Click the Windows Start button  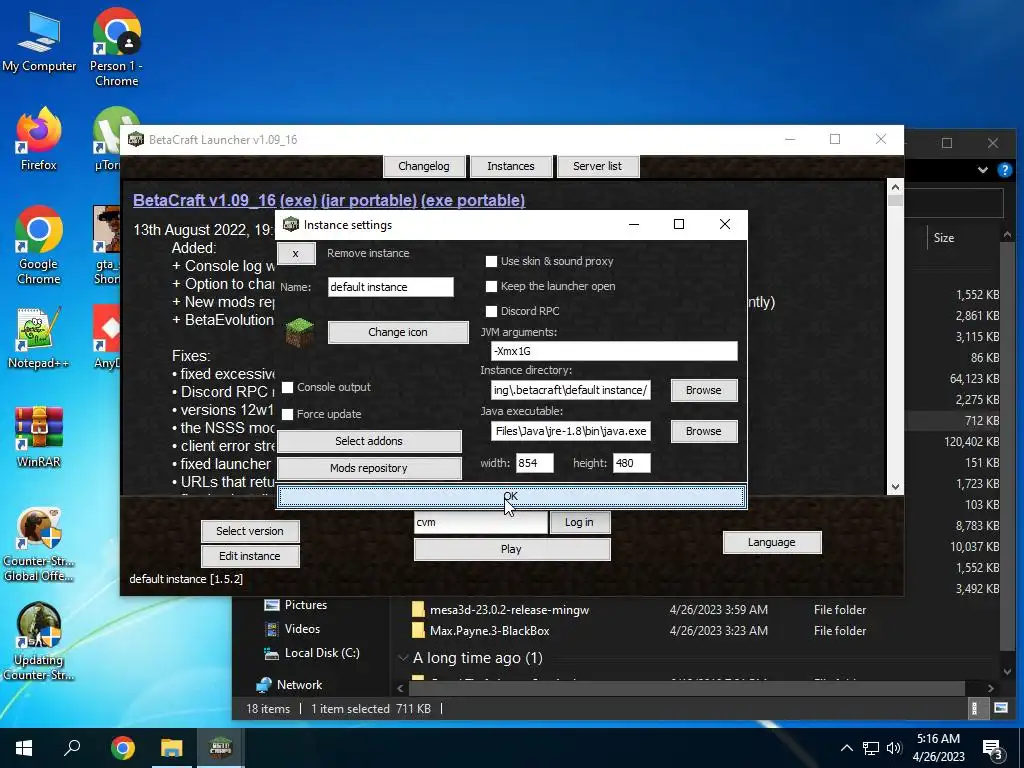(x=24, y=748)
